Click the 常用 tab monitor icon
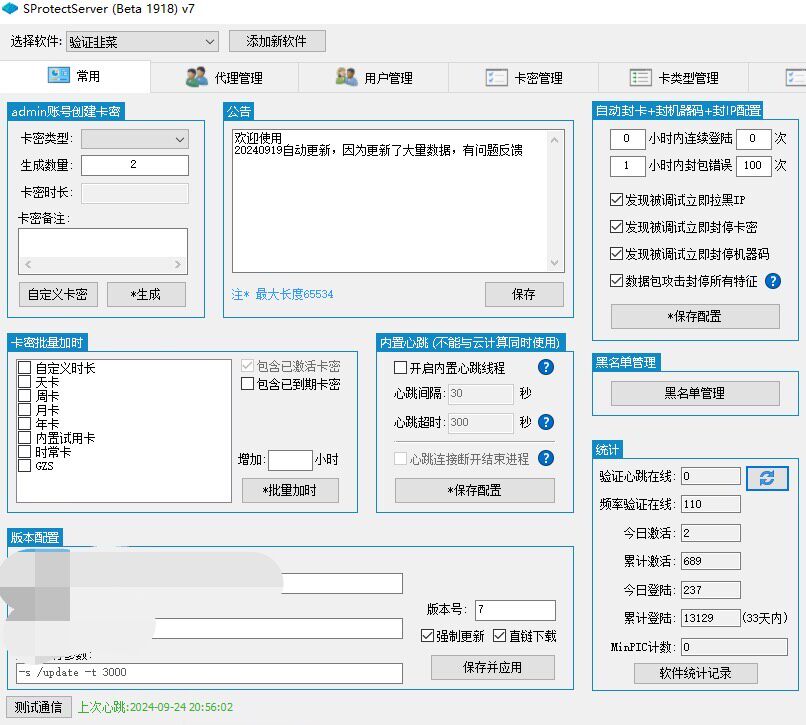This screenshot has height=725, width=806. (59, 76)
